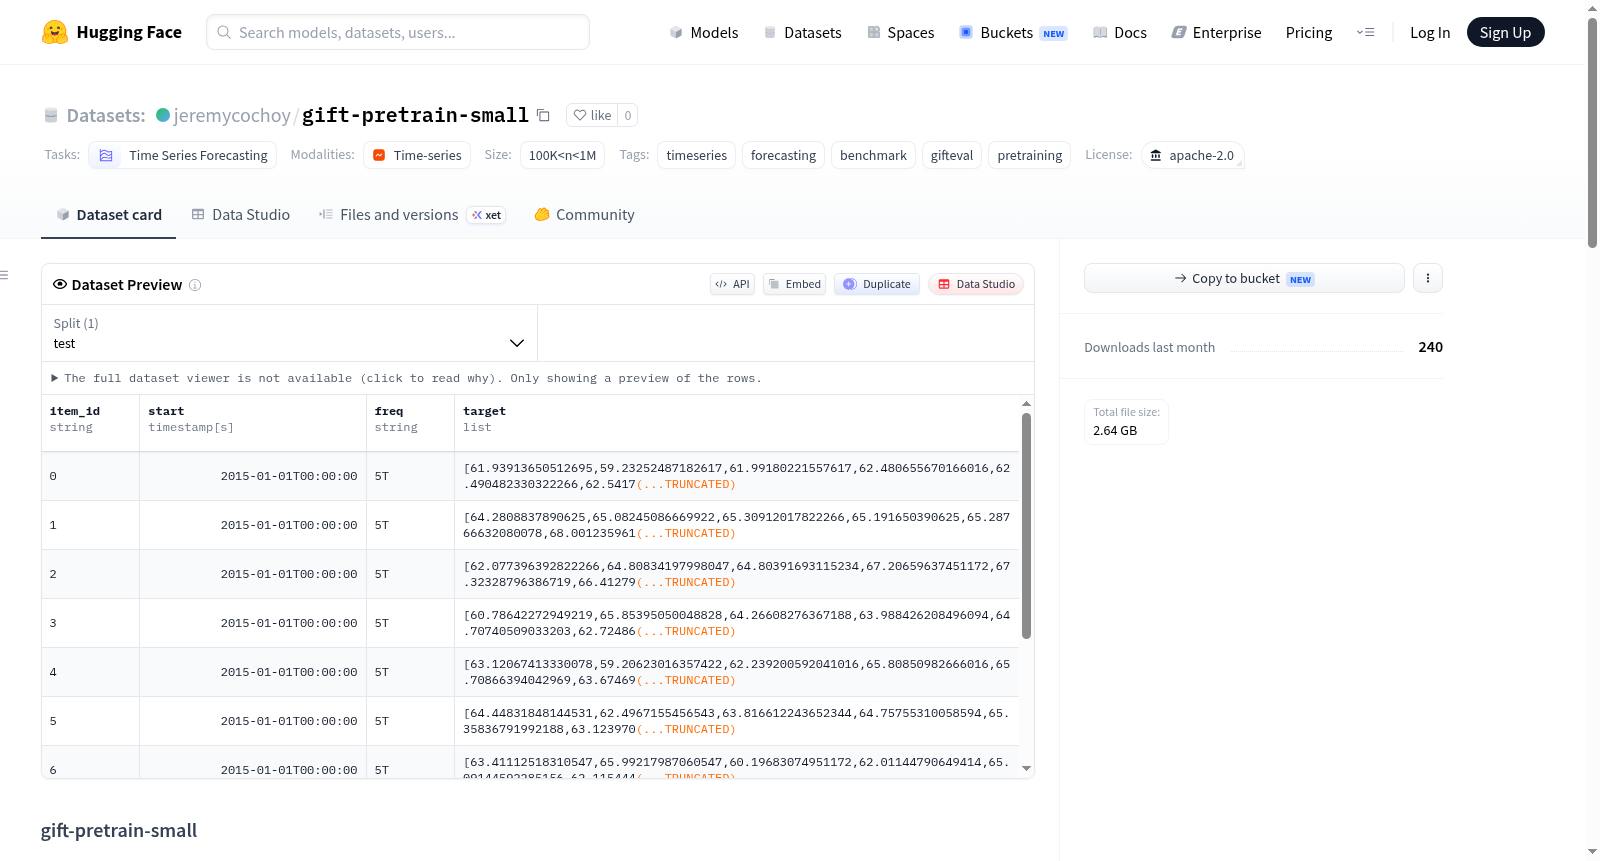Go to Datasets in top navigation

point(802,32)
